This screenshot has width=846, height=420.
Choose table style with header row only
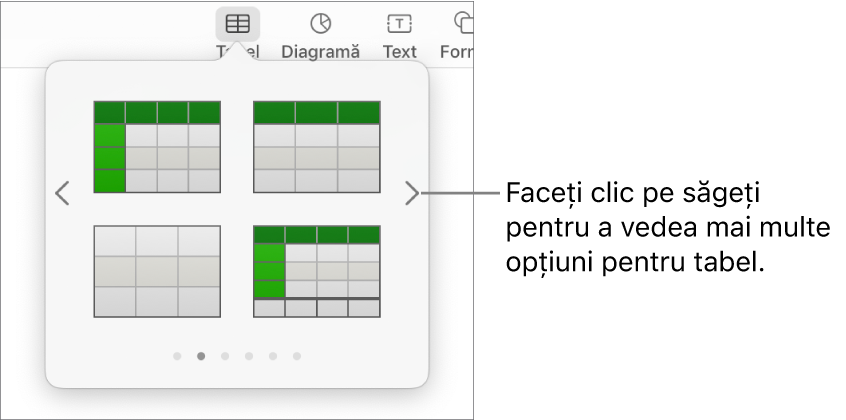(x=317, y=147)
